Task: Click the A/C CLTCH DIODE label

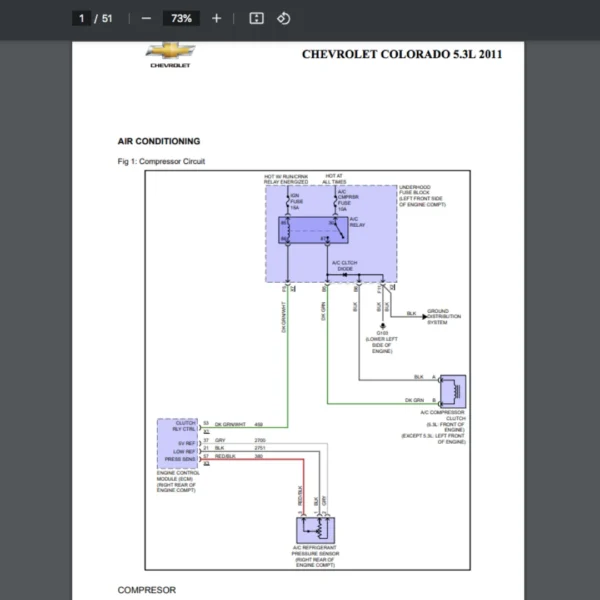Action: click(x=344, y=266)
